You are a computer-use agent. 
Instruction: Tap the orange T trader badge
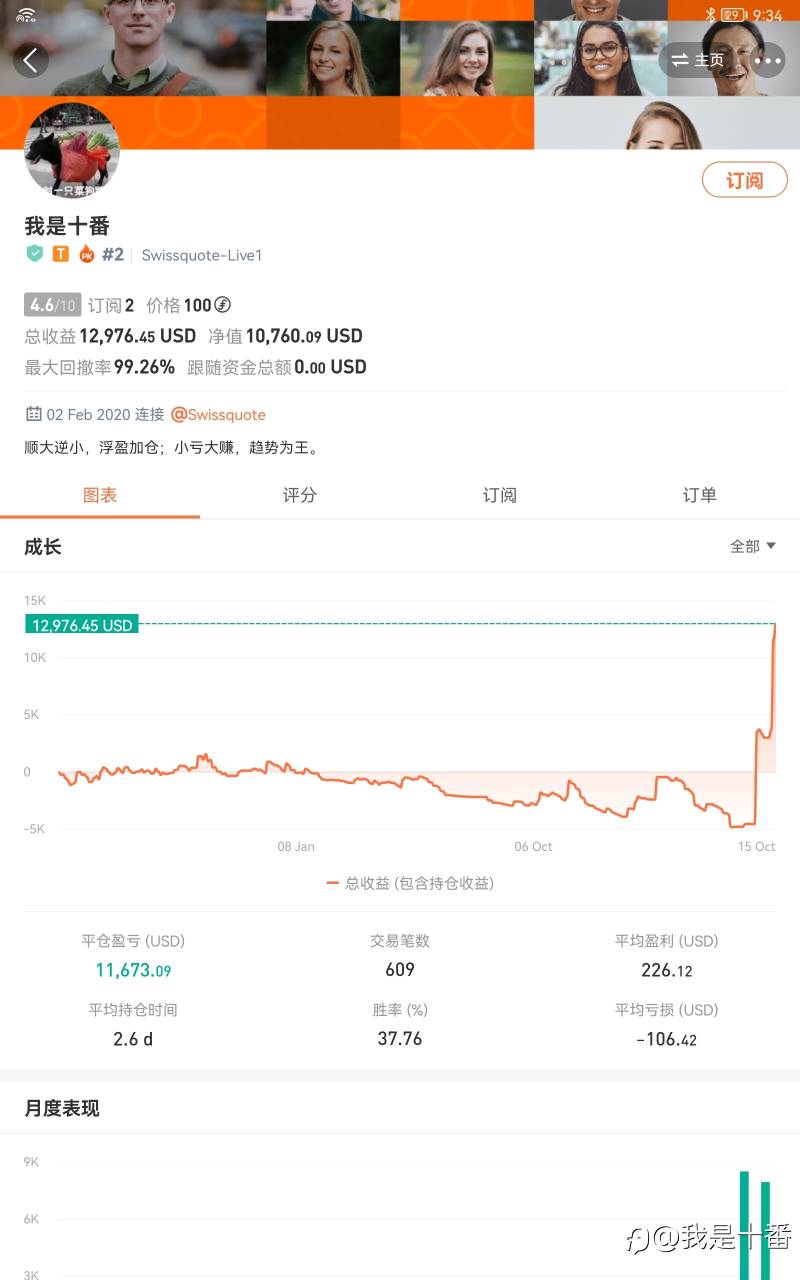[x=60, y=254]
